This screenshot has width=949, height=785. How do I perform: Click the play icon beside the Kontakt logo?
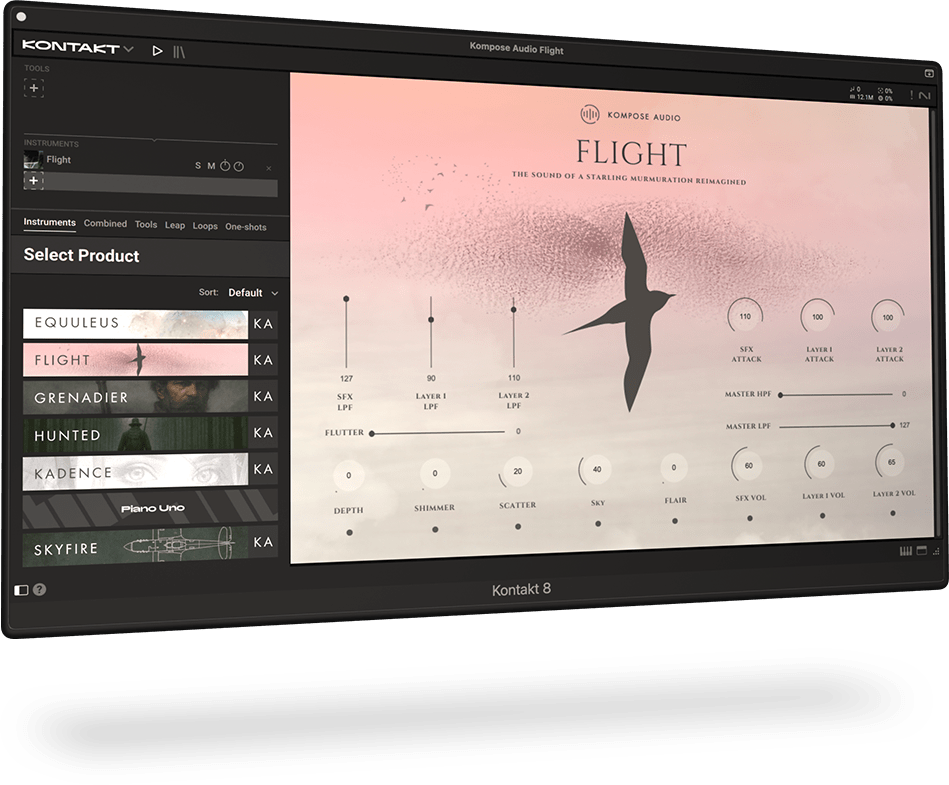point(157,50)
